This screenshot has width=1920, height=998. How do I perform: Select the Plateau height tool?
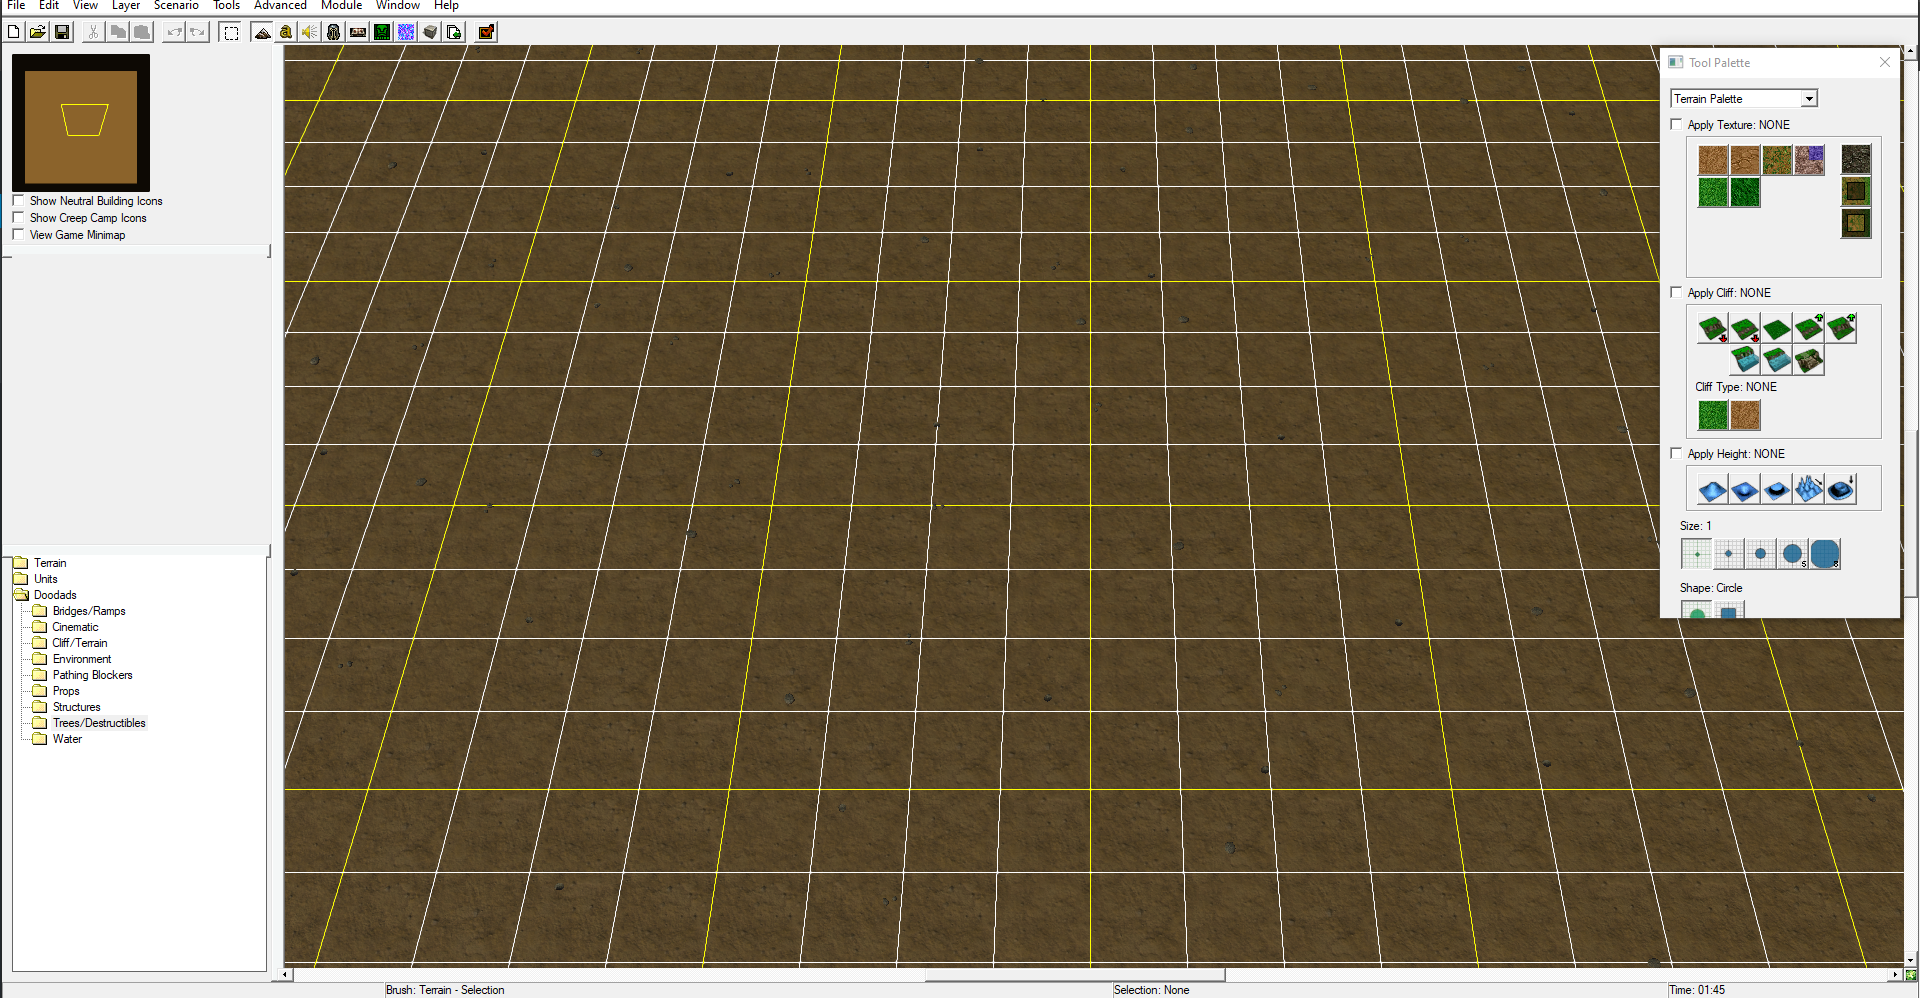pos(1777,489)
